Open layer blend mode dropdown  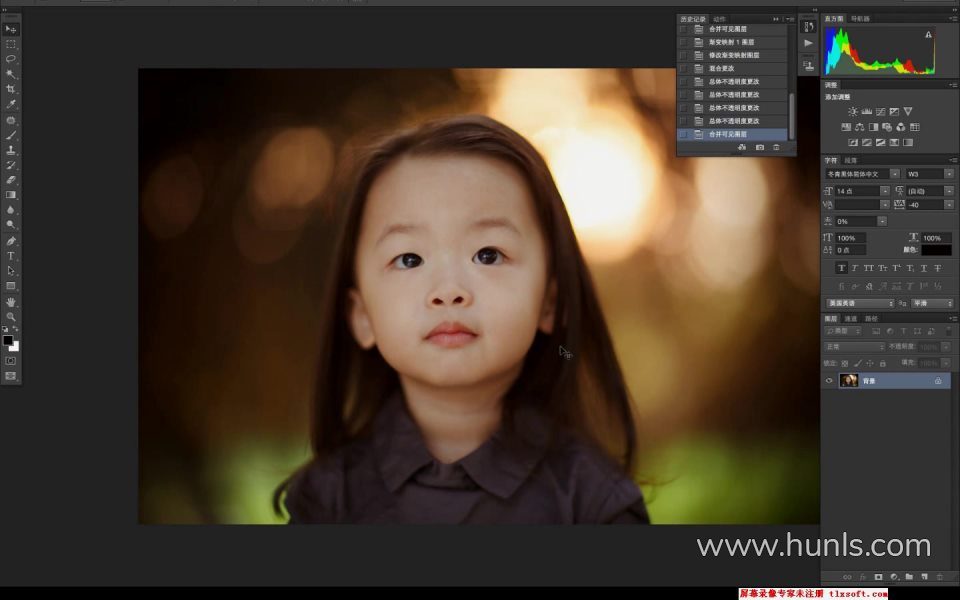point(855,347)
